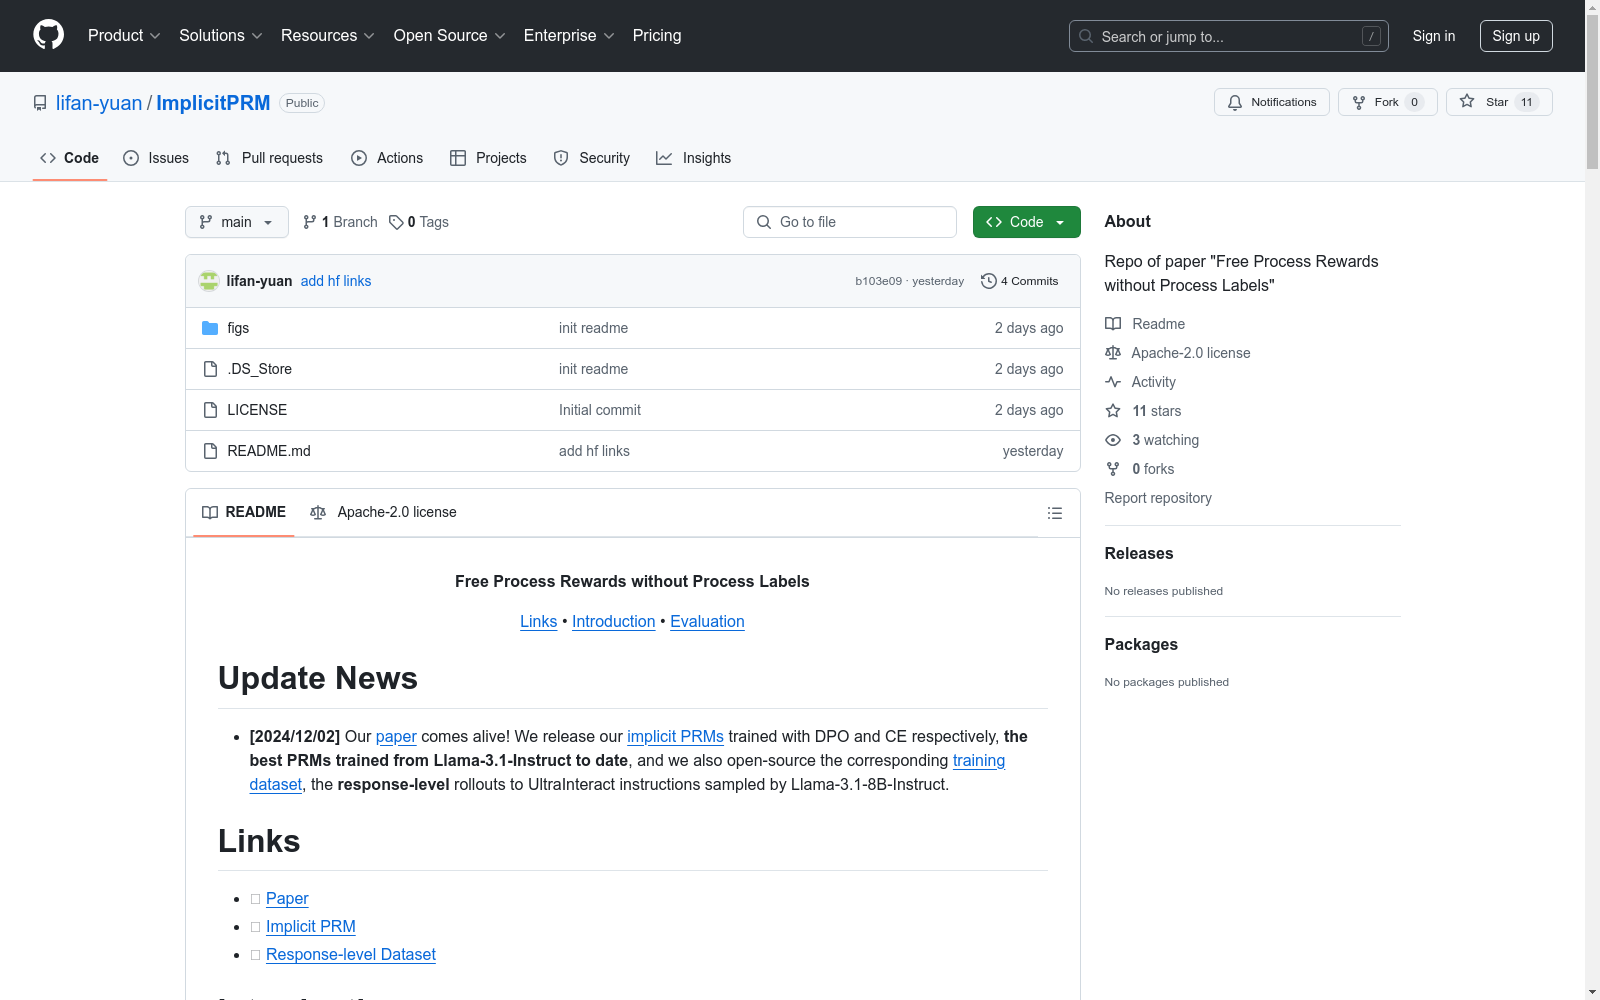Expand the Open Source menu
The height and width of the screenshot is (1000, 1600).
(450, 36)
